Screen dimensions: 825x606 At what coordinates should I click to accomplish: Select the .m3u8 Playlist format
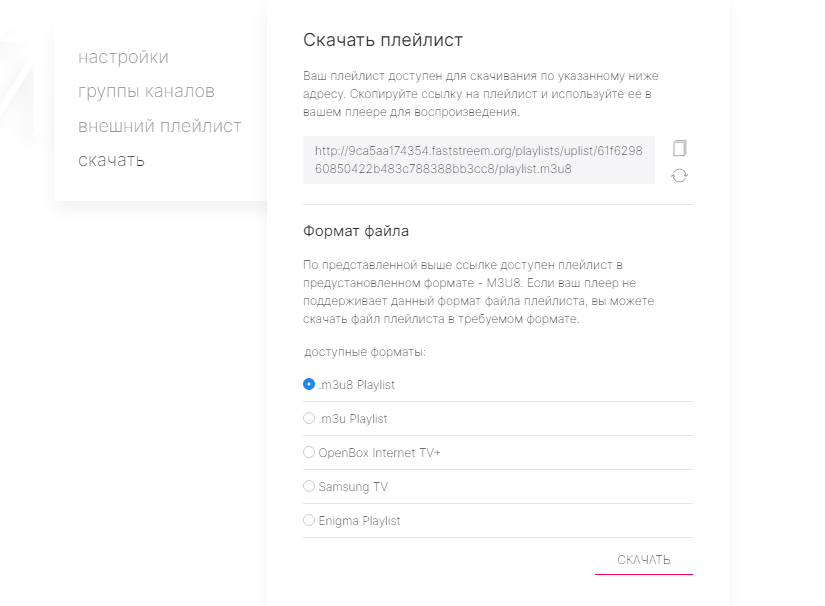[309, 384]
